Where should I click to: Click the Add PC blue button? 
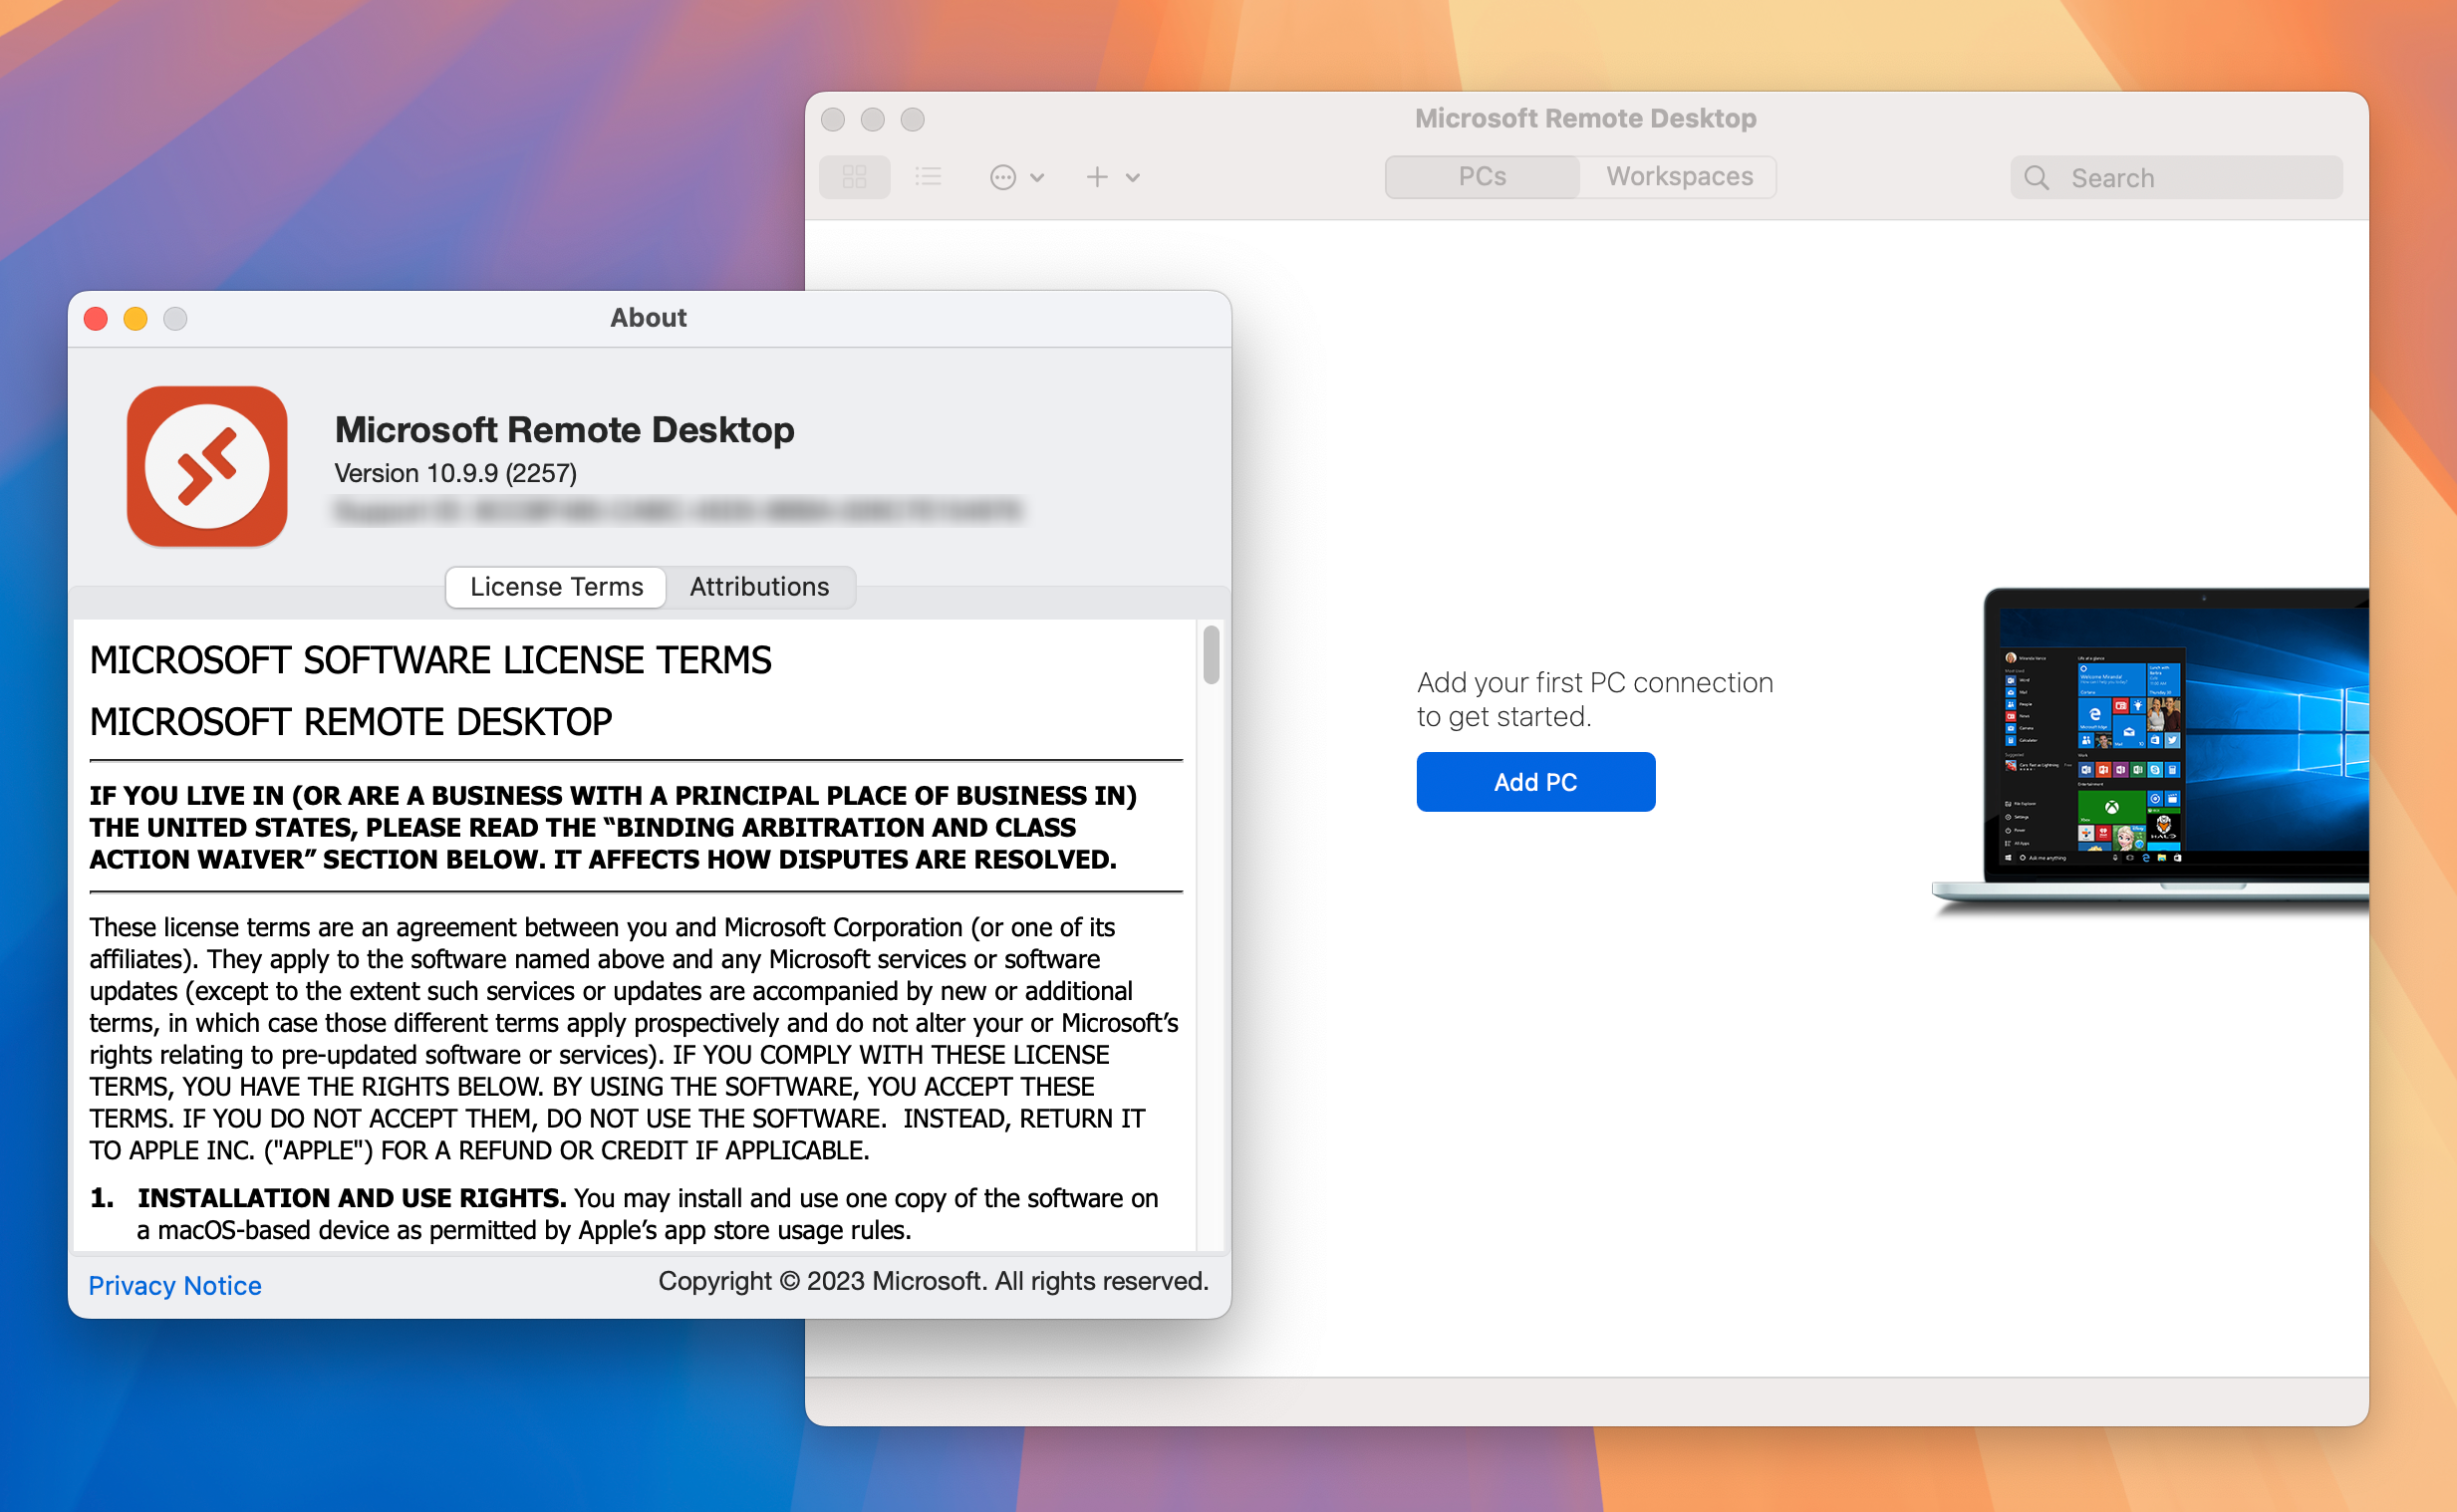coord(1535,782)
